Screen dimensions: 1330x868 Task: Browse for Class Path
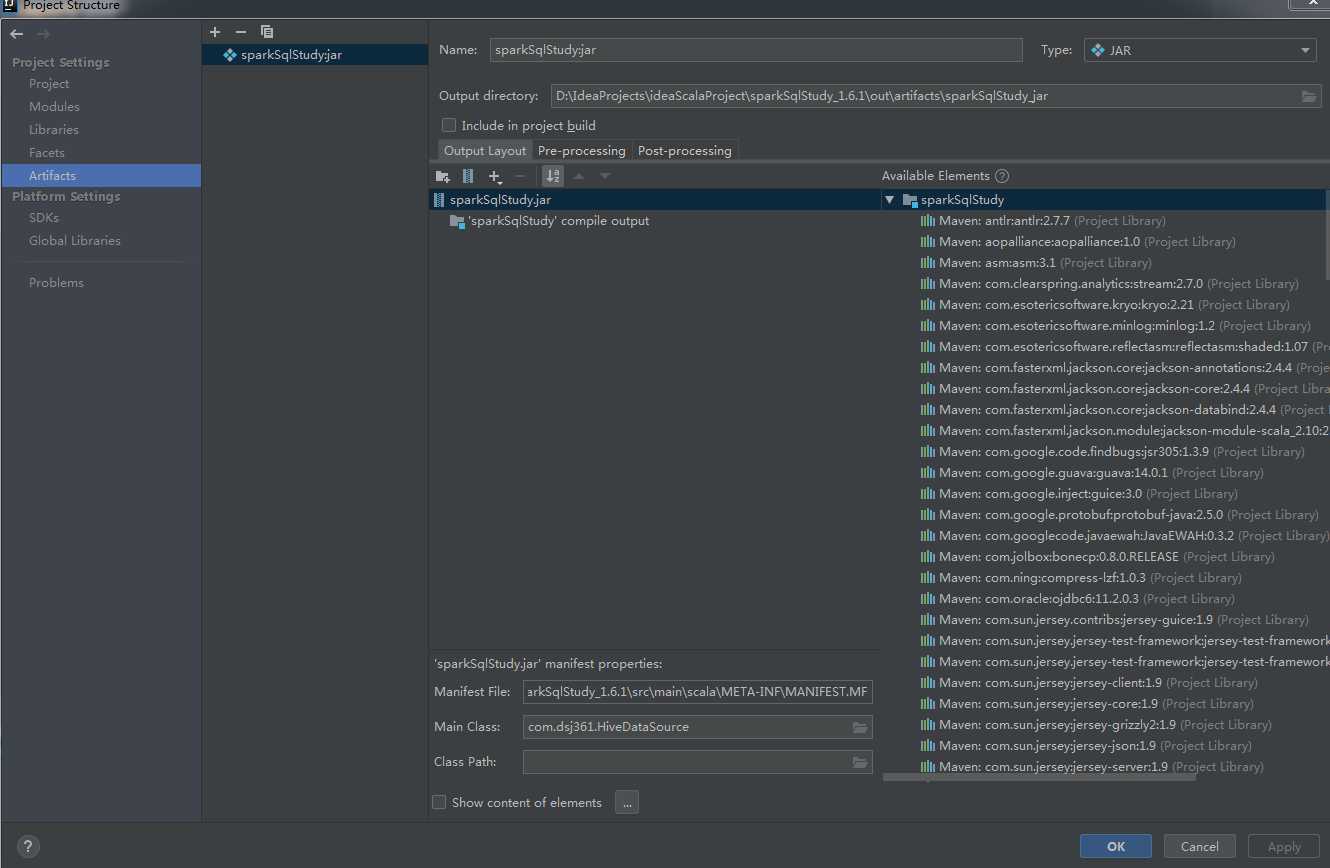(860, 762)
